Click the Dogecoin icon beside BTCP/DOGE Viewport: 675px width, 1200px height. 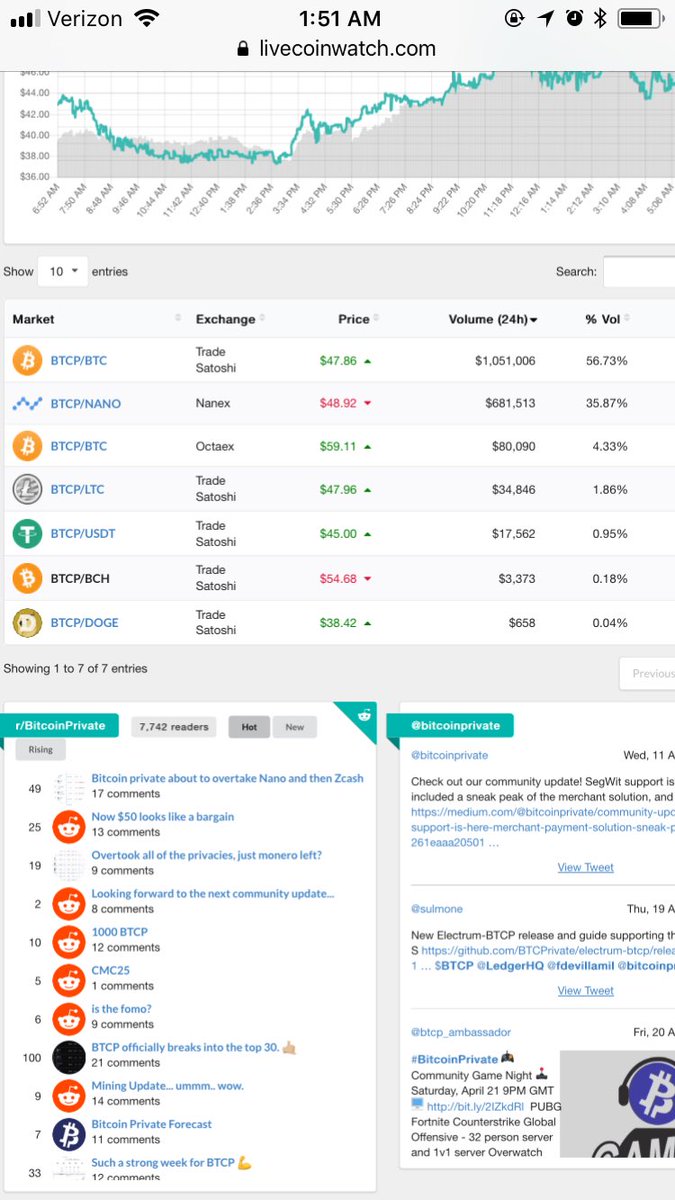point(27,622)
